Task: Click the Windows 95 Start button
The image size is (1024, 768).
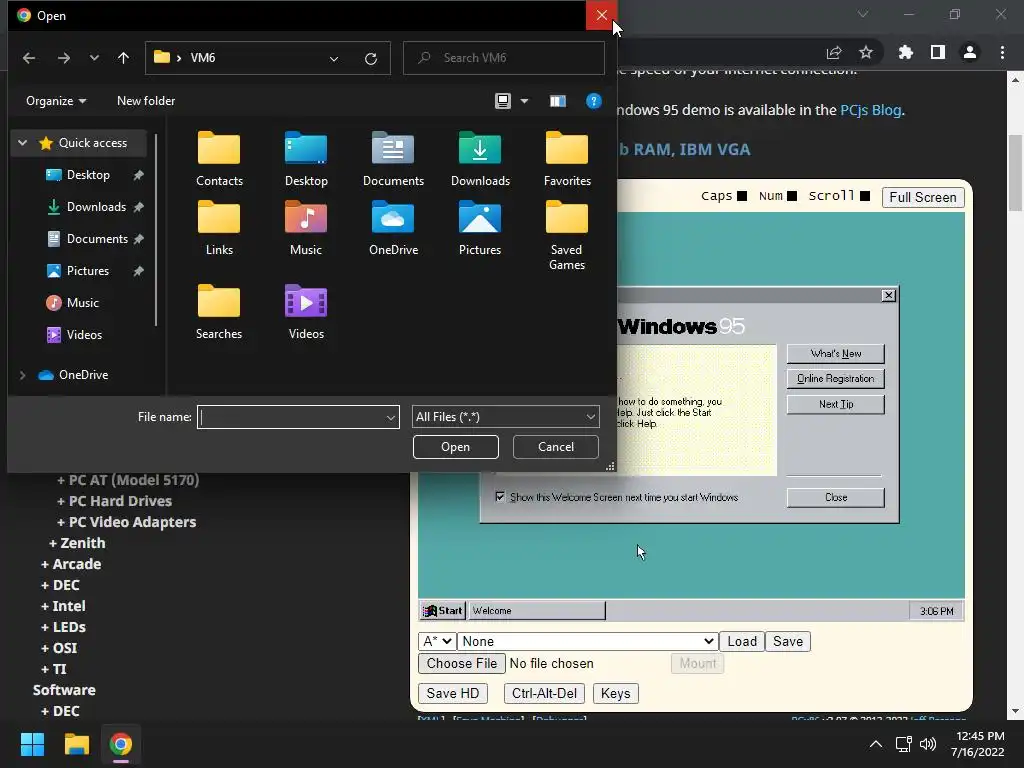Action: pyautogui.click(x=443, y=611)
